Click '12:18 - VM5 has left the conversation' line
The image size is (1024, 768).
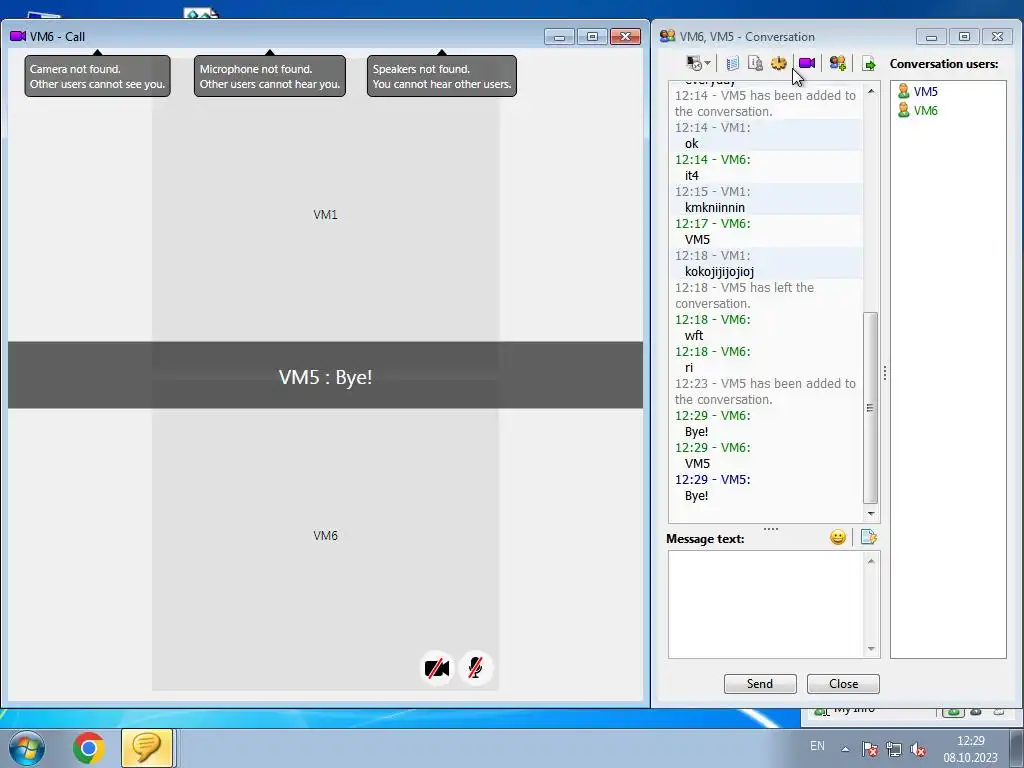[x=744, y=295]
